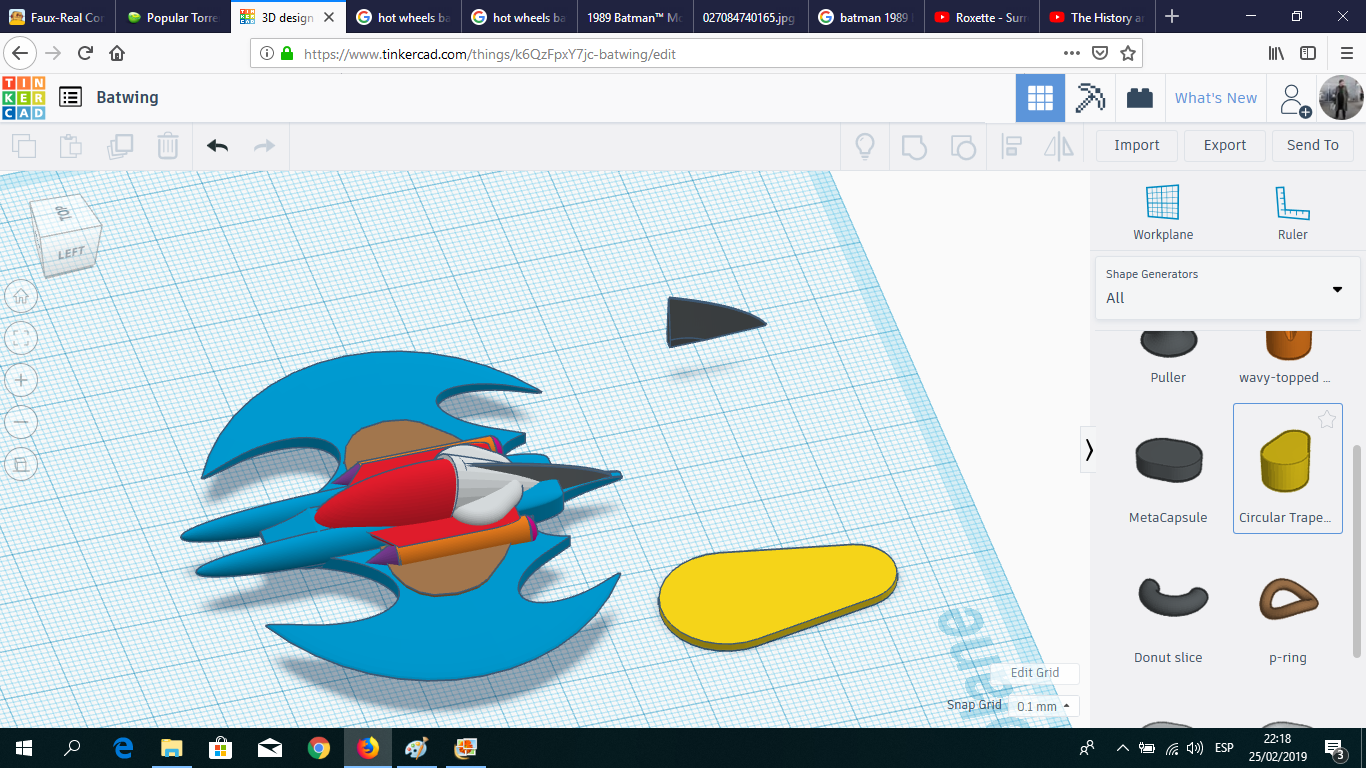Switch to orthographic view cube icon

pyautogui.click(x=21, y=464)
